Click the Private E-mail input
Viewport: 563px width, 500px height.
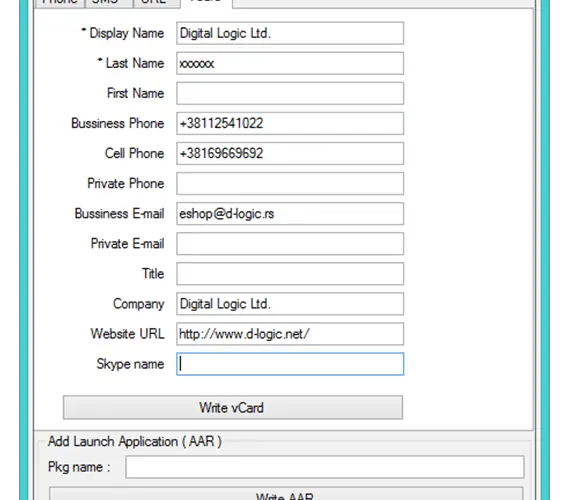tap(290, 244)
